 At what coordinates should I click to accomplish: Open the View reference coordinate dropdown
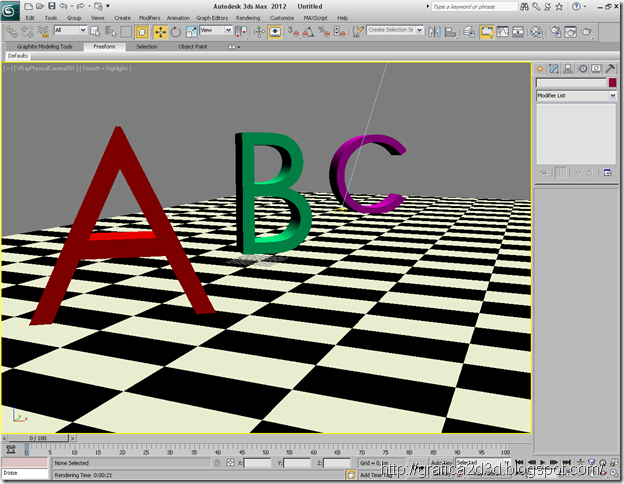[216, 30]
